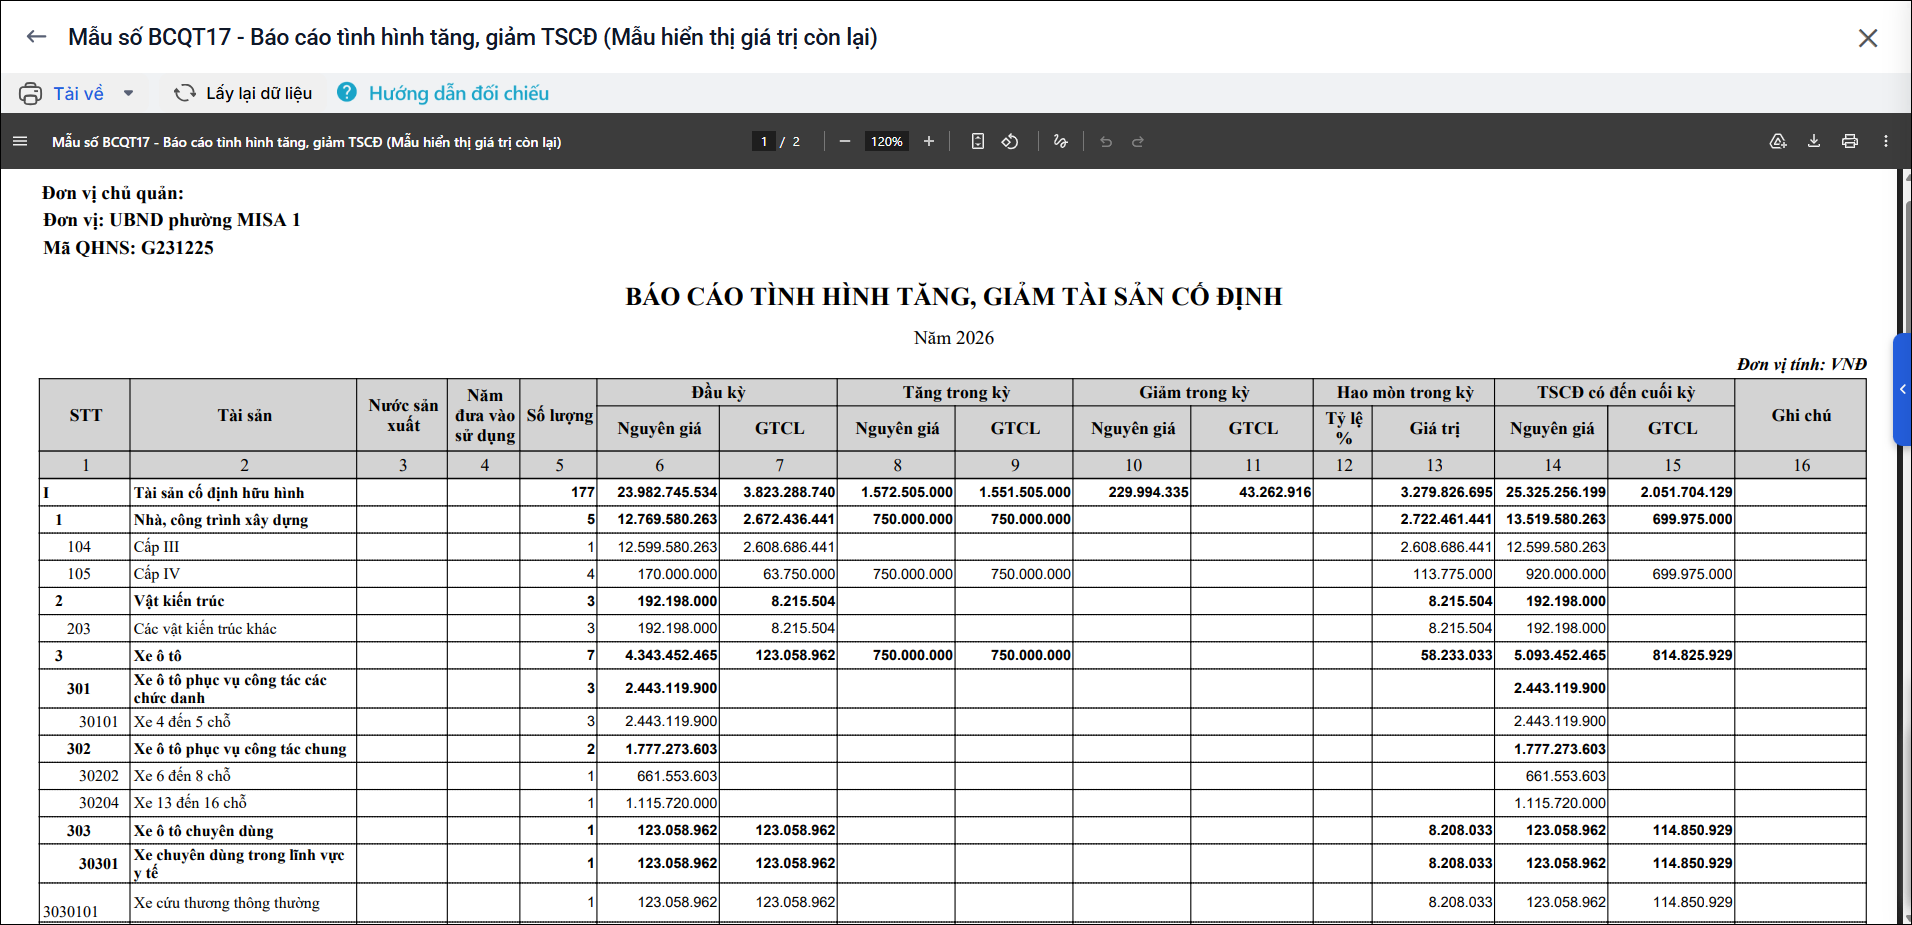This screenshot has width=1912, height=925.
Task: Zoom in with the plus icon
Action: point(929,141)
